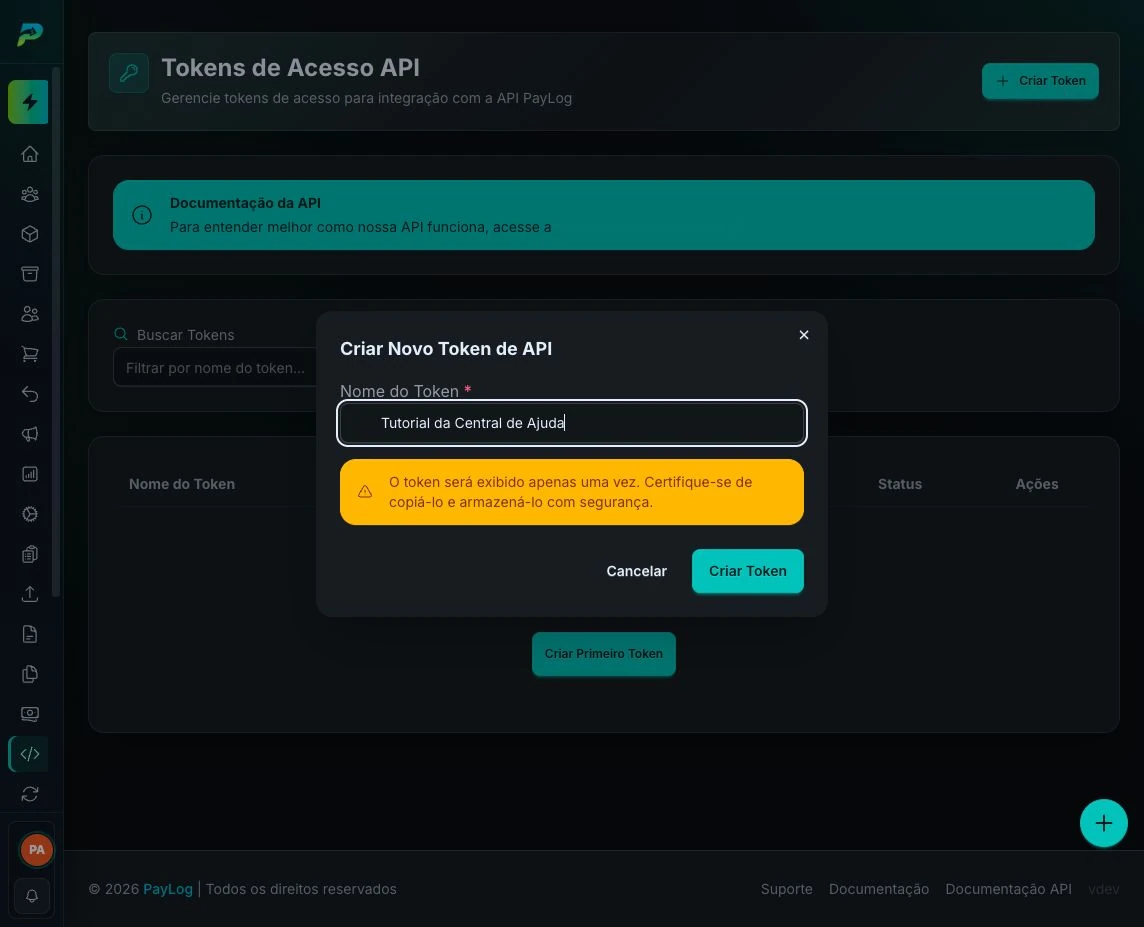1144x927 pixels.
Task: Click the Nome do Token column header
Action: click(182, 484)
